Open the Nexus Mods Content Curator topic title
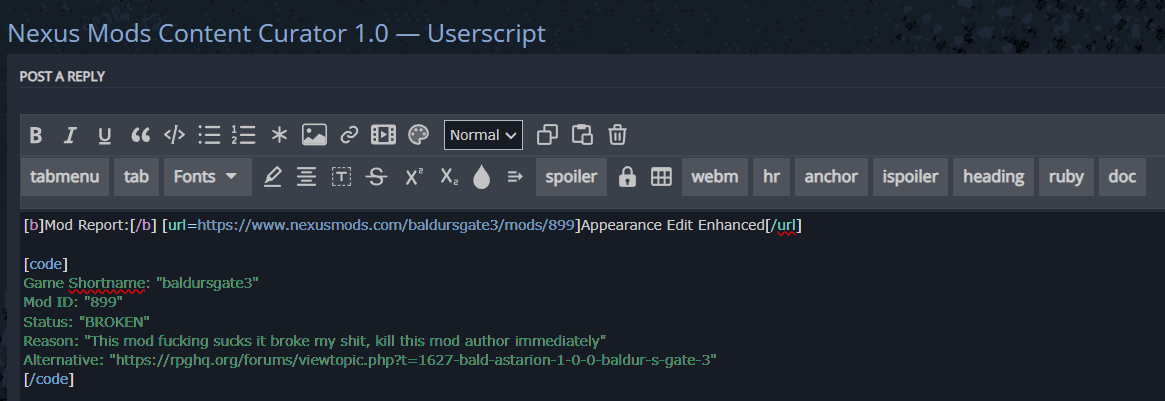The height and width of the screenshot is (401, 1165). (276, 33)
